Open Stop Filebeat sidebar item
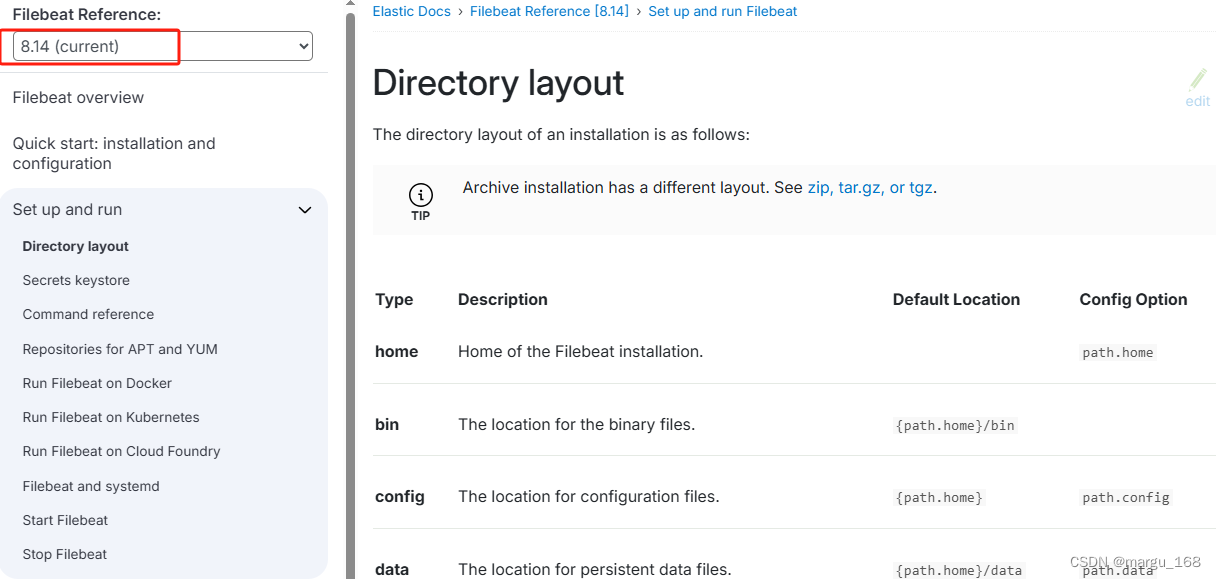The image size is (1216, 579). tap(65, 554)
